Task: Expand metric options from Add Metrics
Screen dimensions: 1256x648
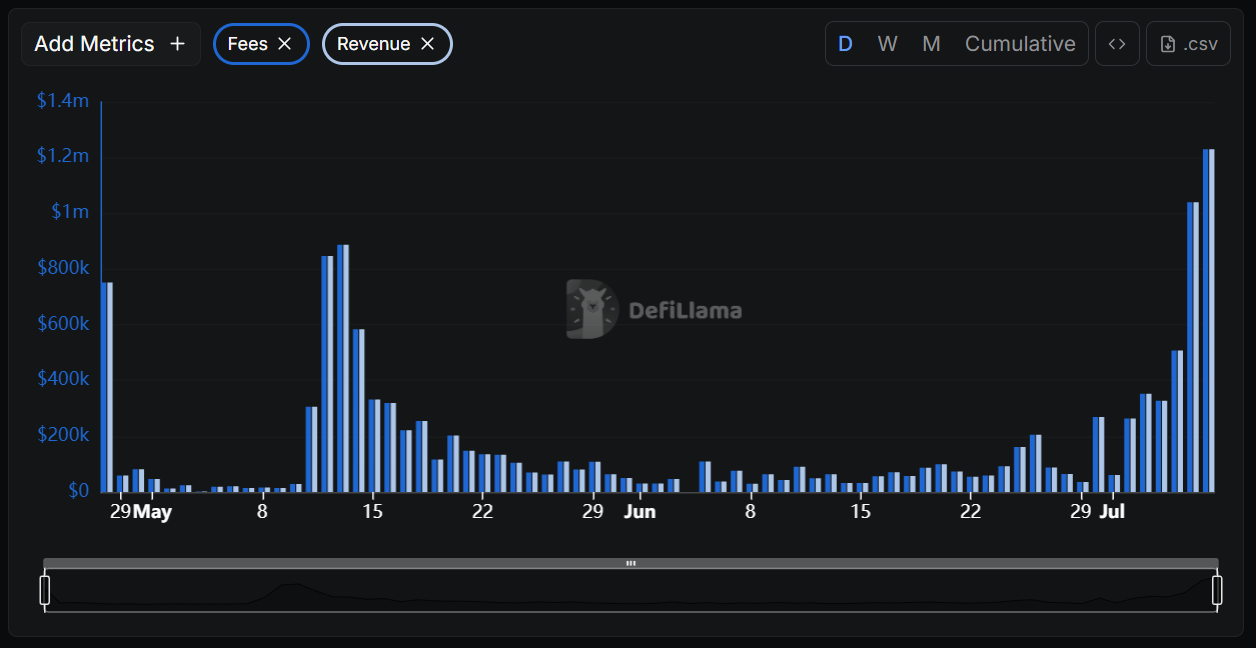Action: pos(110,43)
